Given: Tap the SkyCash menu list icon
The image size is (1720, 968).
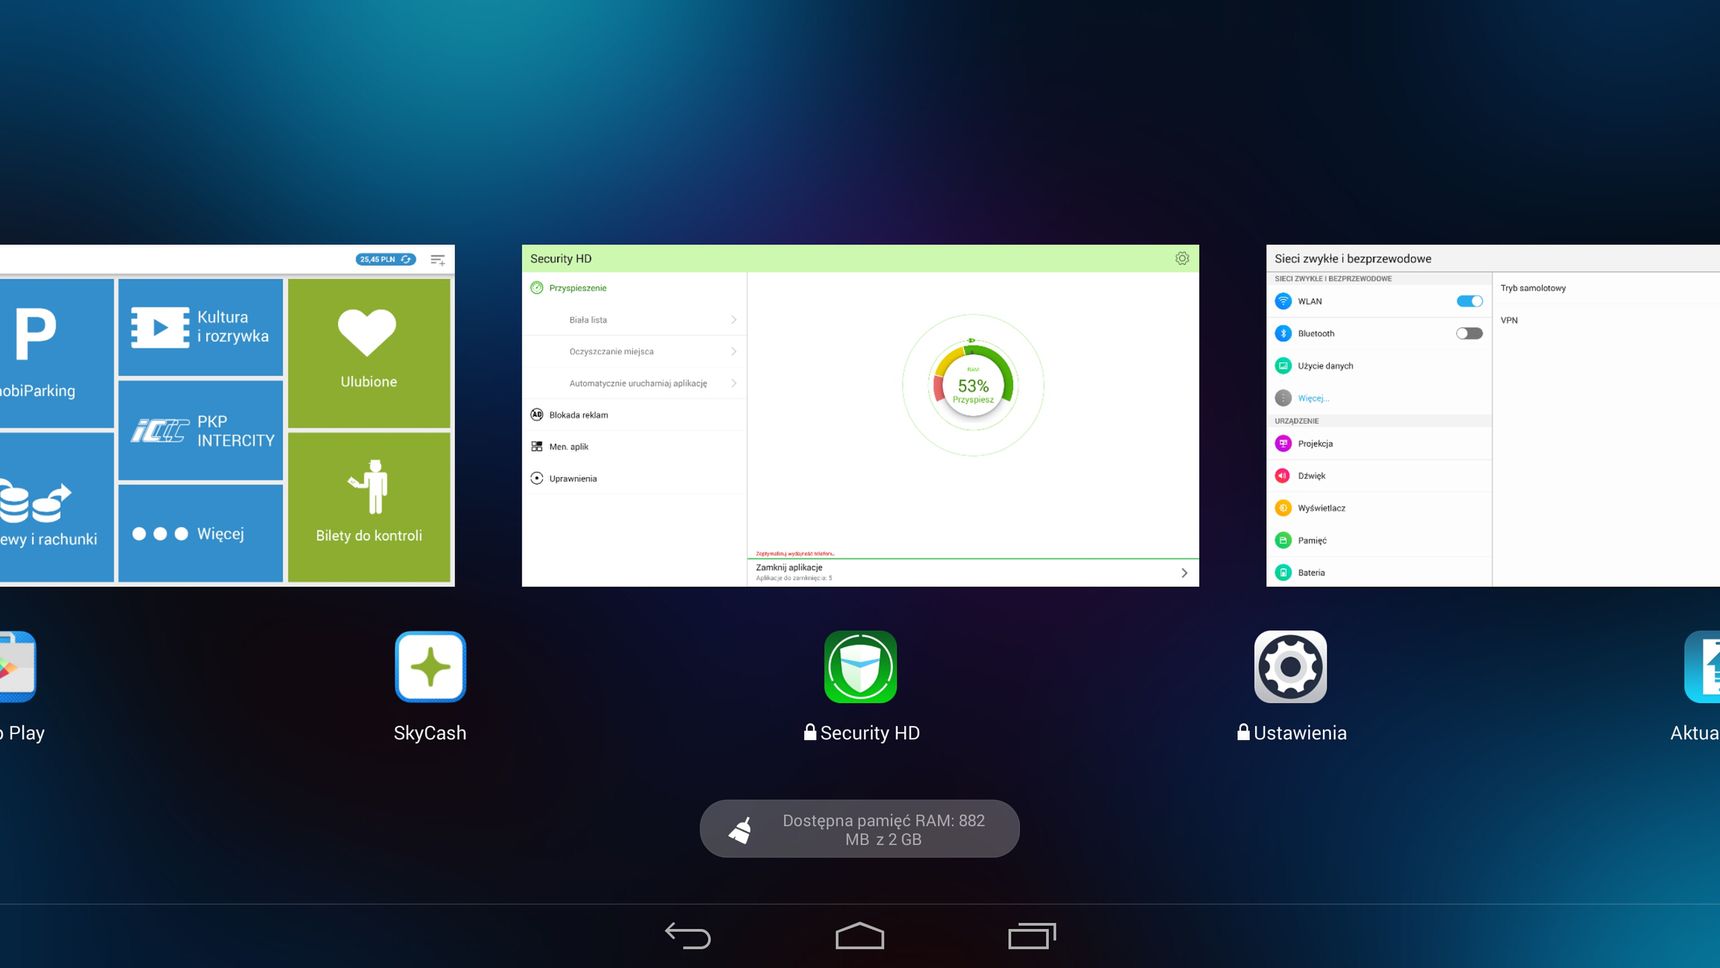Looking at the screenshot, I should point(438,259).
